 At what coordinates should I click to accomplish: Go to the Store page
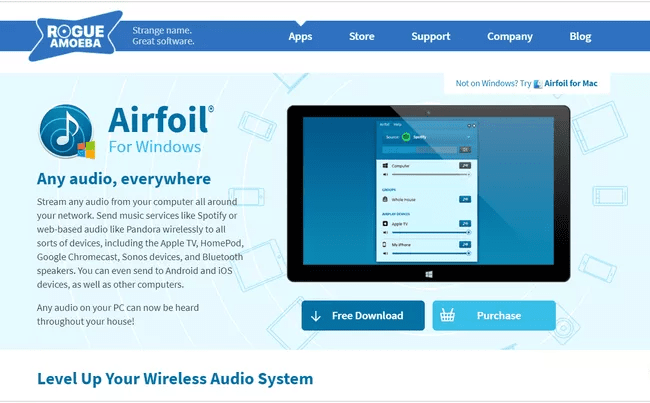coord(361,37)
